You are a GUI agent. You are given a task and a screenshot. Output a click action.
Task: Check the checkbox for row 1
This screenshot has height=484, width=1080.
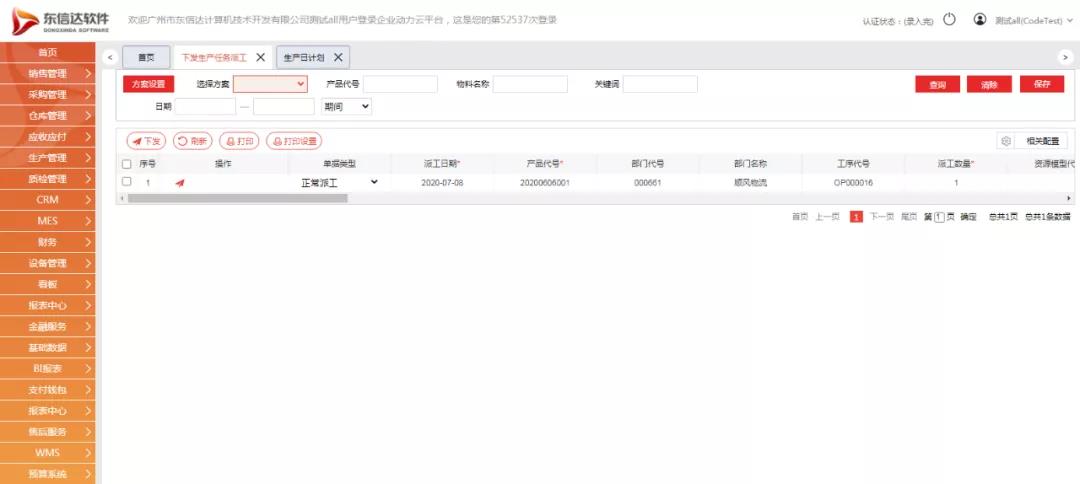(x=127, y=182)
